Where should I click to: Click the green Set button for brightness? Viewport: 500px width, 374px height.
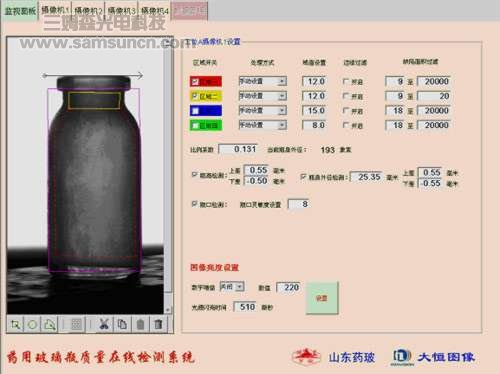322,298
